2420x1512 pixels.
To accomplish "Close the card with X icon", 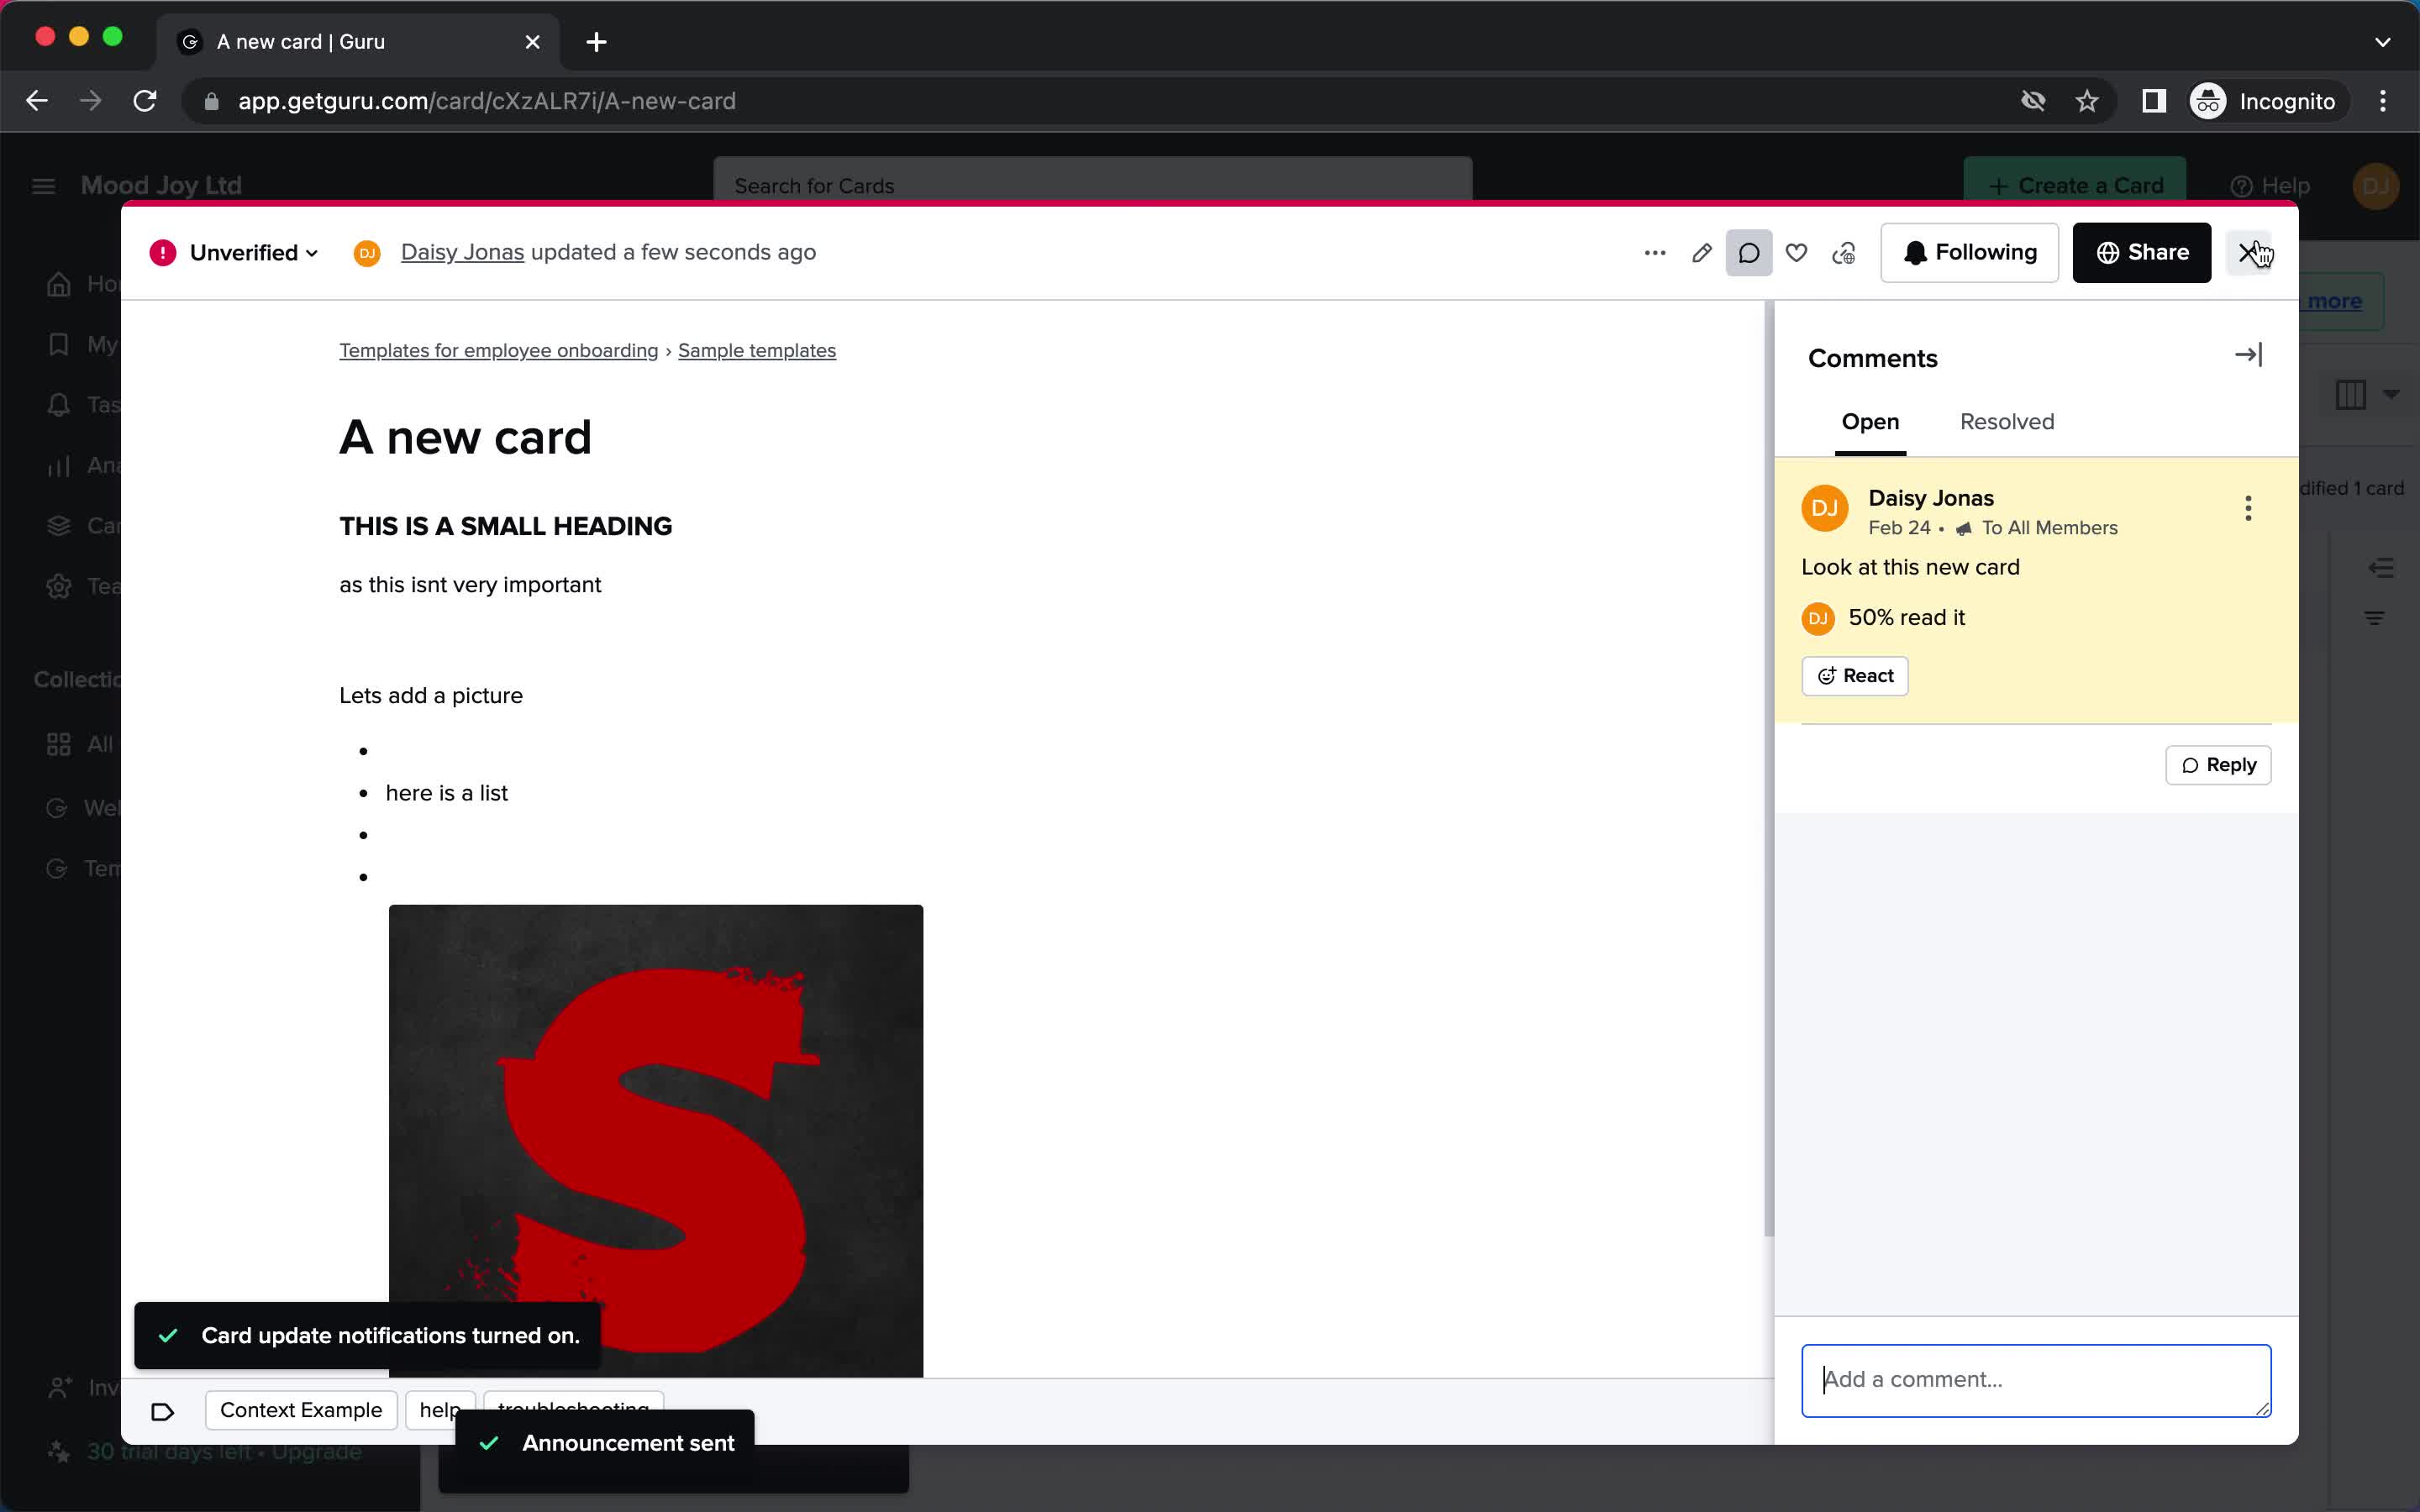I will tap(2248, 253).
